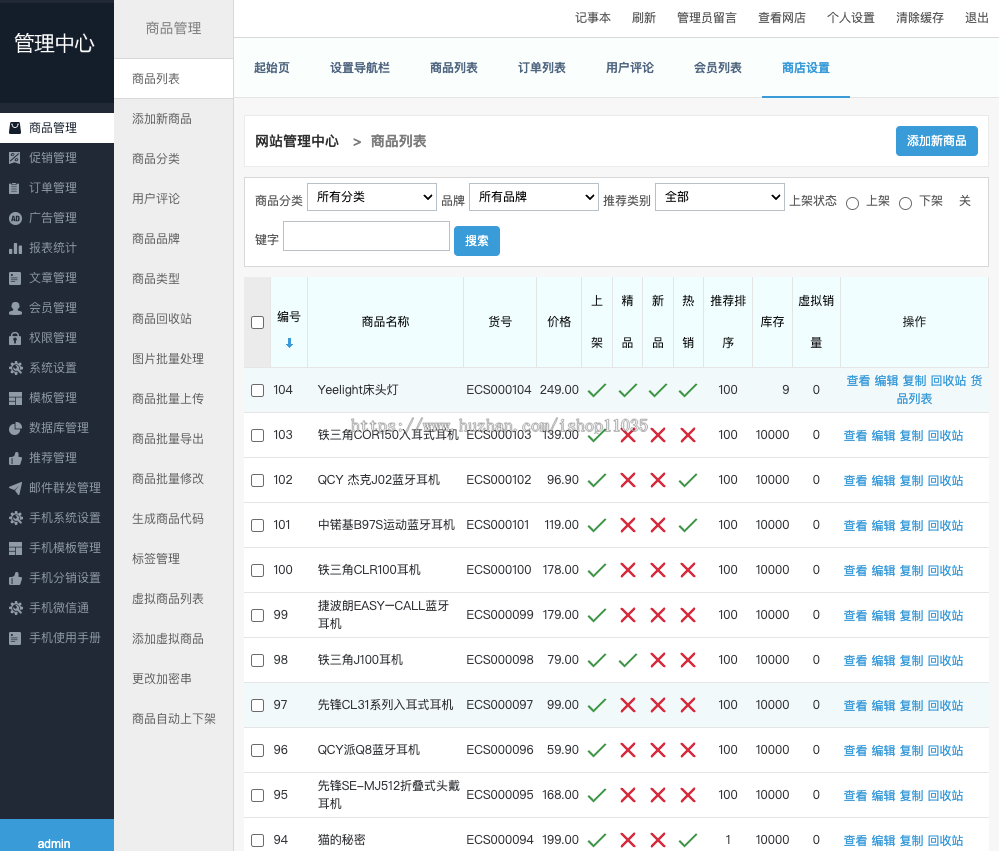Click the 手机系统设置 gear icon
Screen dimensions: 999x851
pyautogui.click(x=15, y=518)
